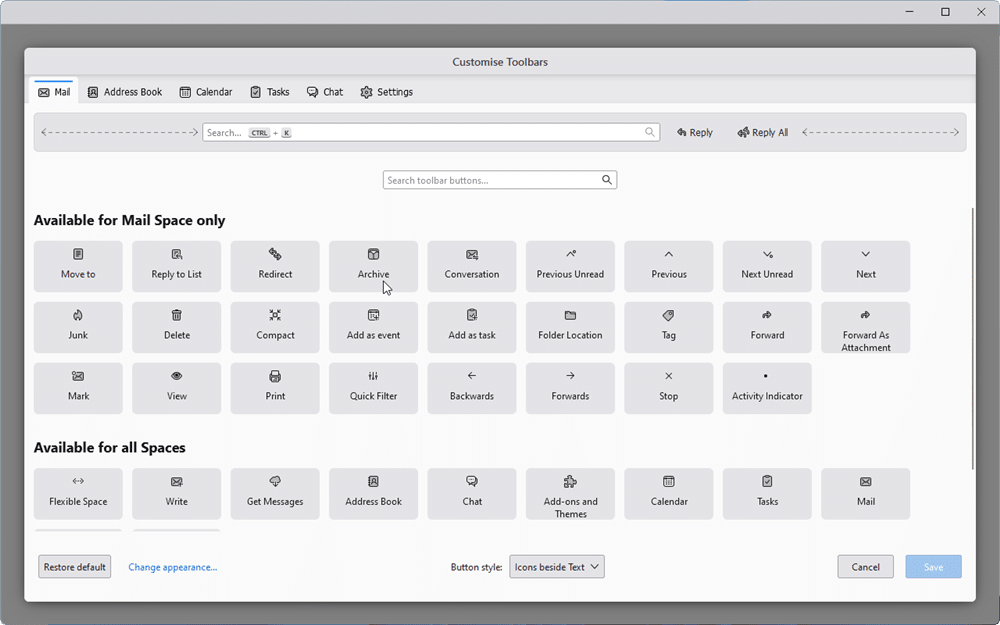Click the Write message icon
This screenshot has height=625, width=1000.
click(x=176, y=493)
